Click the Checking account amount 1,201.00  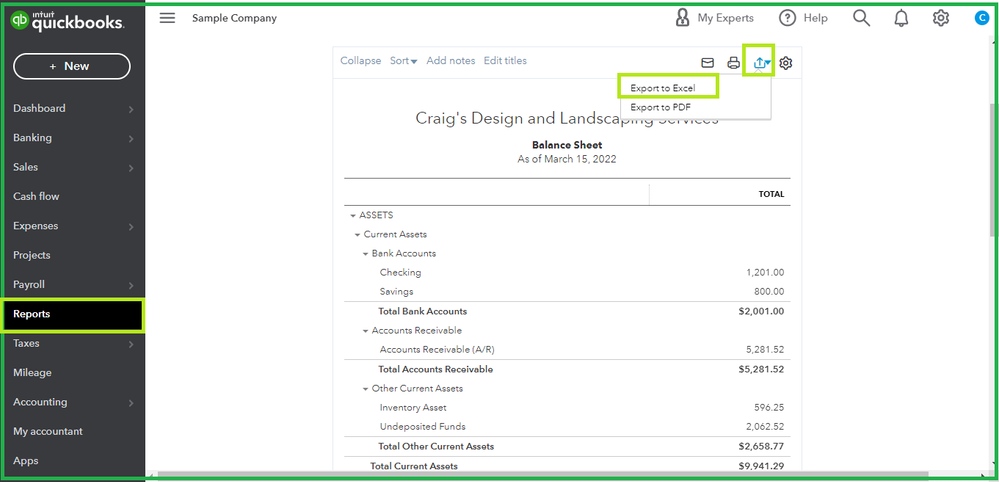(x=765, y=272)
